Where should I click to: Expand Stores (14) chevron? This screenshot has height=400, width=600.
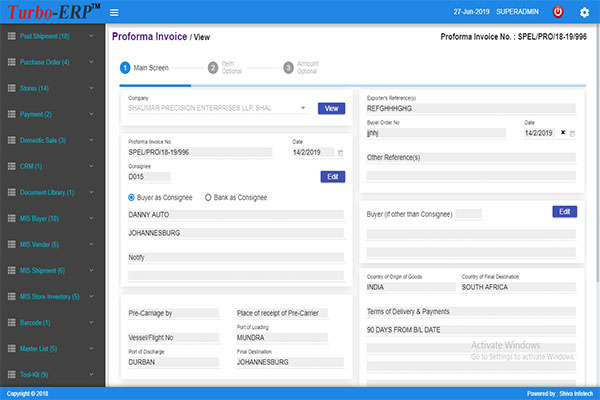click(91, 88)
